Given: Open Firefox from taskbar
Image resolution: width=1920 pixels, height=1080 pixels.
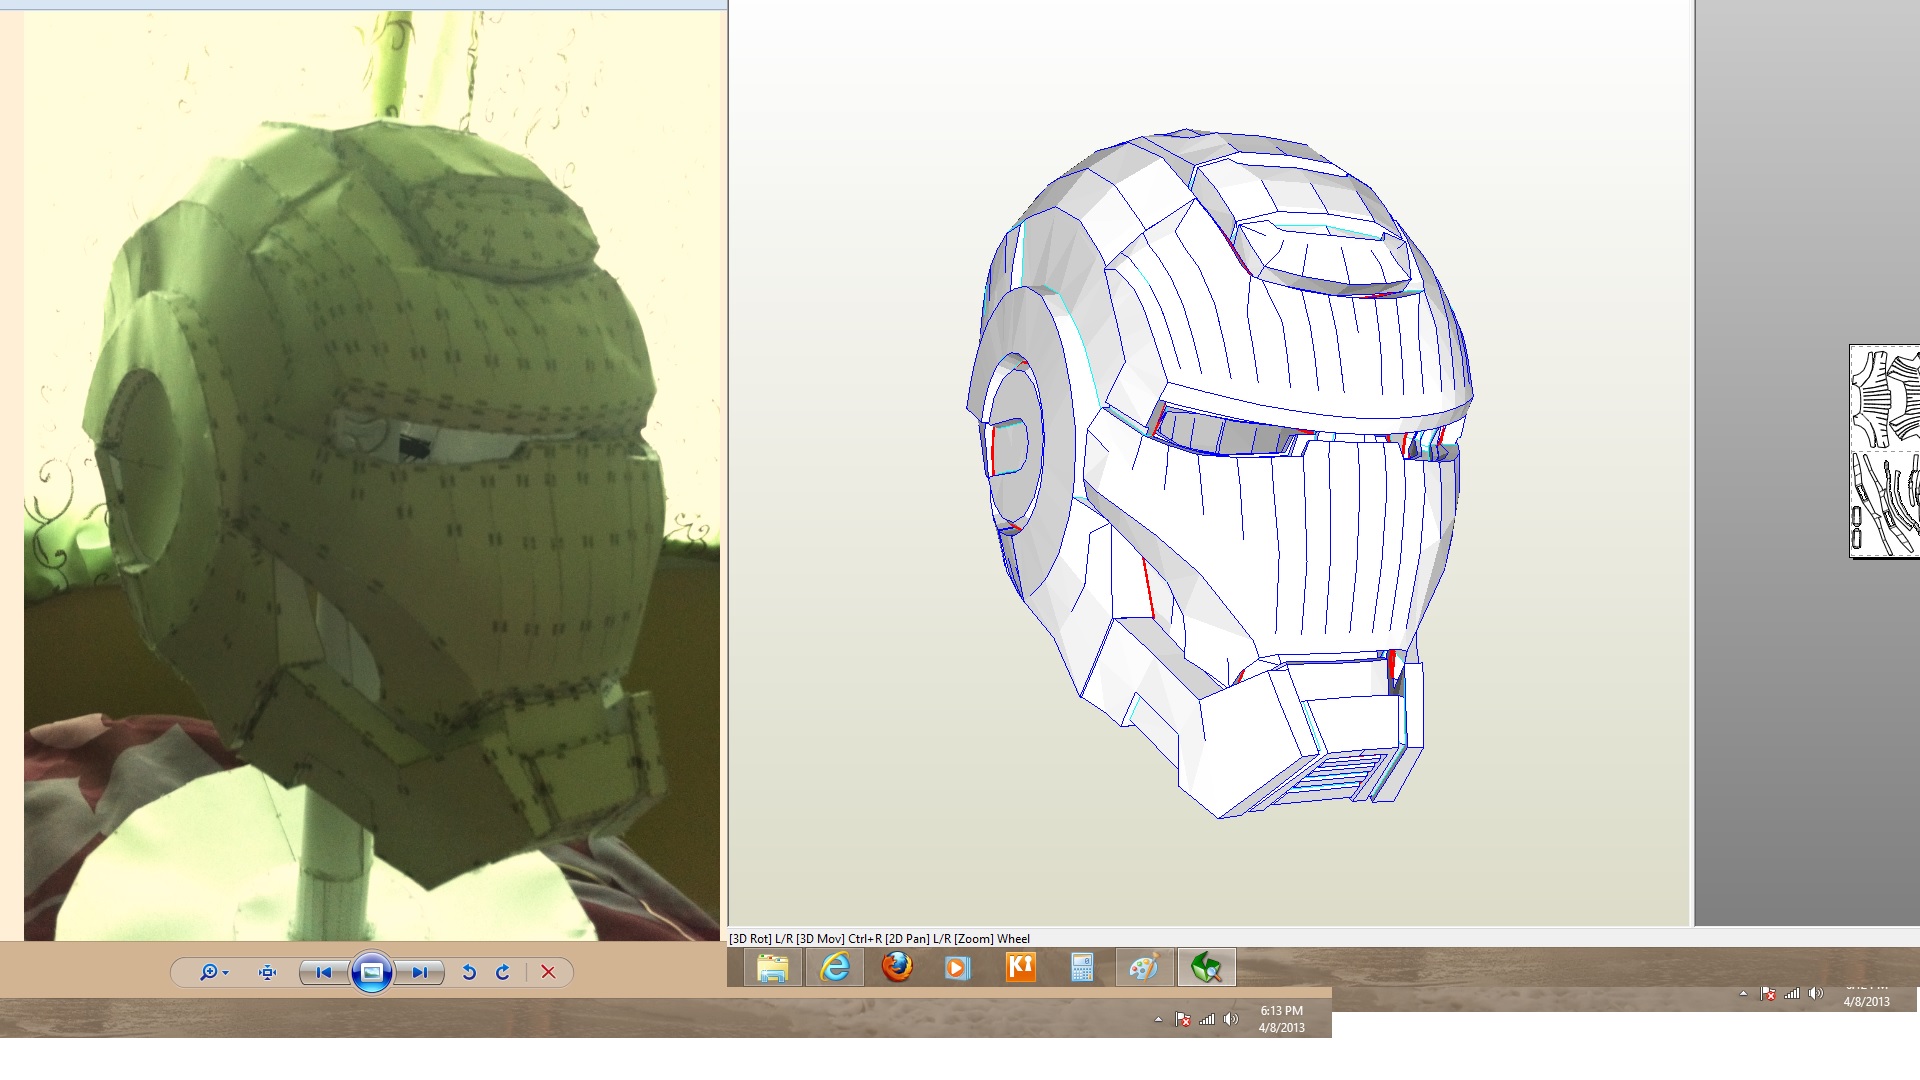Looking at the screenshot, I should coord(897,967).
